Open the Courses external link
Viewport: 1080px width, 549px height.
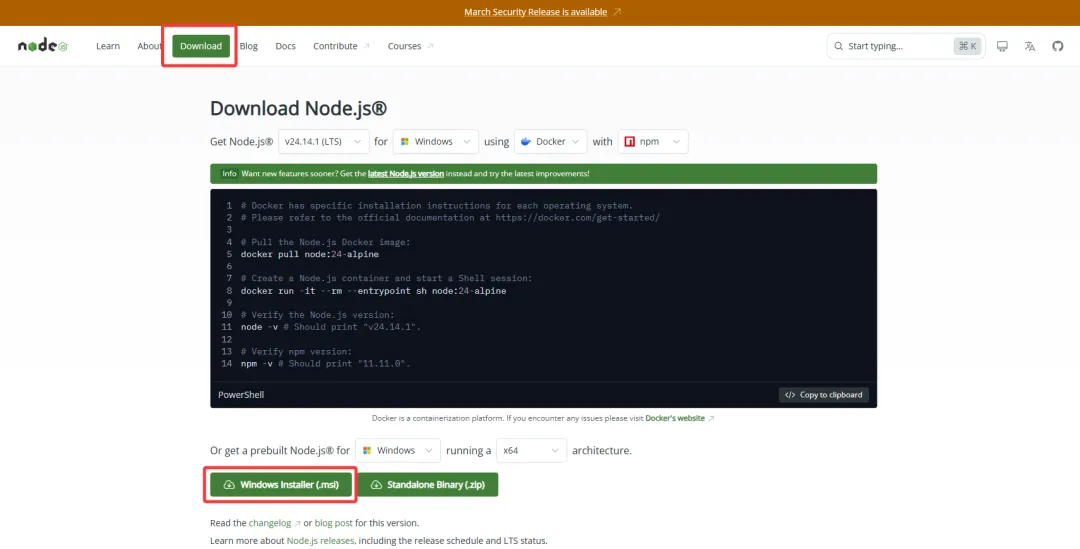click(x=411, y=46)
